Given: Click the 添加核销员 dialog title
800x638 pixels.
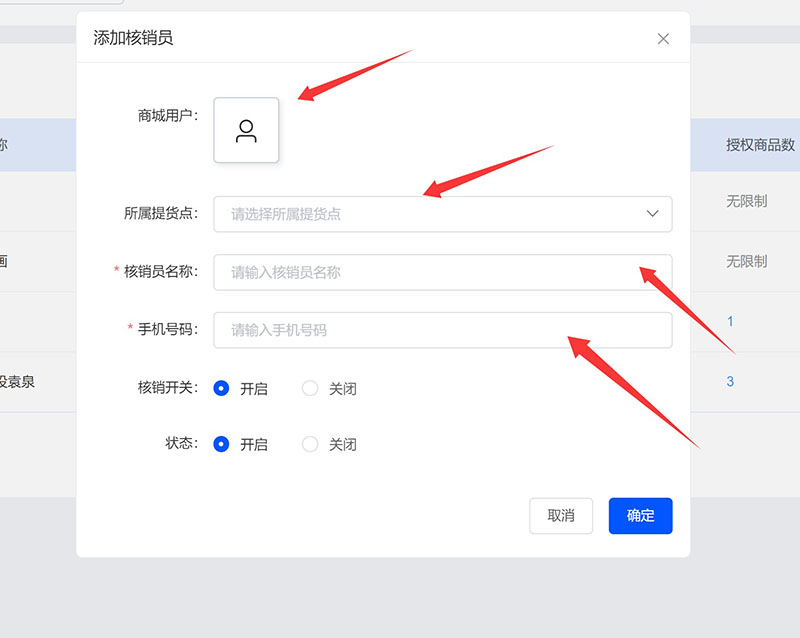Looking at the screenshot, I should click(133, 38).
